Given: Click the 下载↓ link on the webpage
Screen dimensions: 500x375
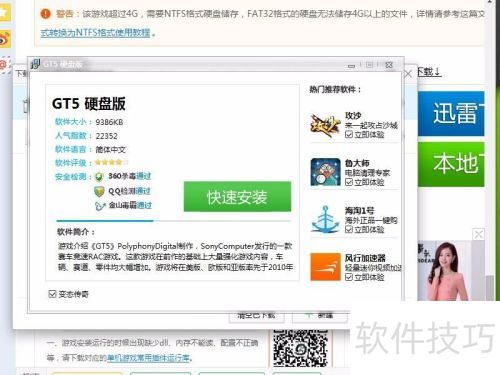Looking at the screenshot, I should coord(429,72).
